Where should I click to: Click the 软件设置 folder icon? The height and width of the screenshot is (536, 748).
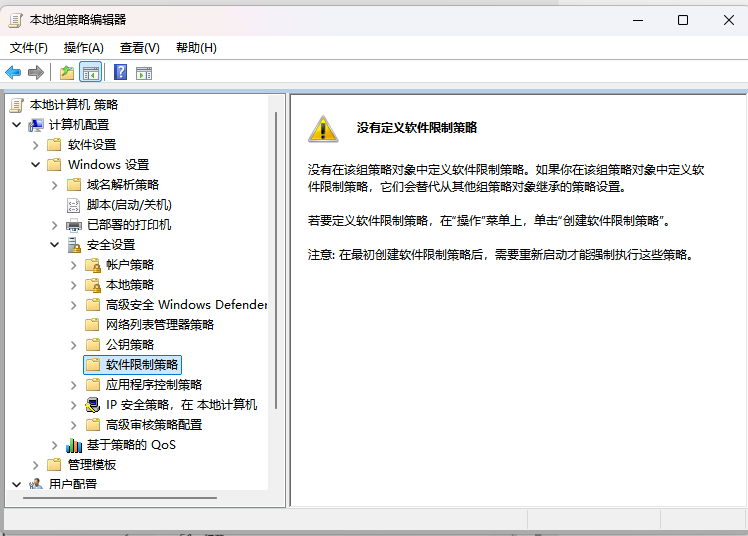(54, 144)
